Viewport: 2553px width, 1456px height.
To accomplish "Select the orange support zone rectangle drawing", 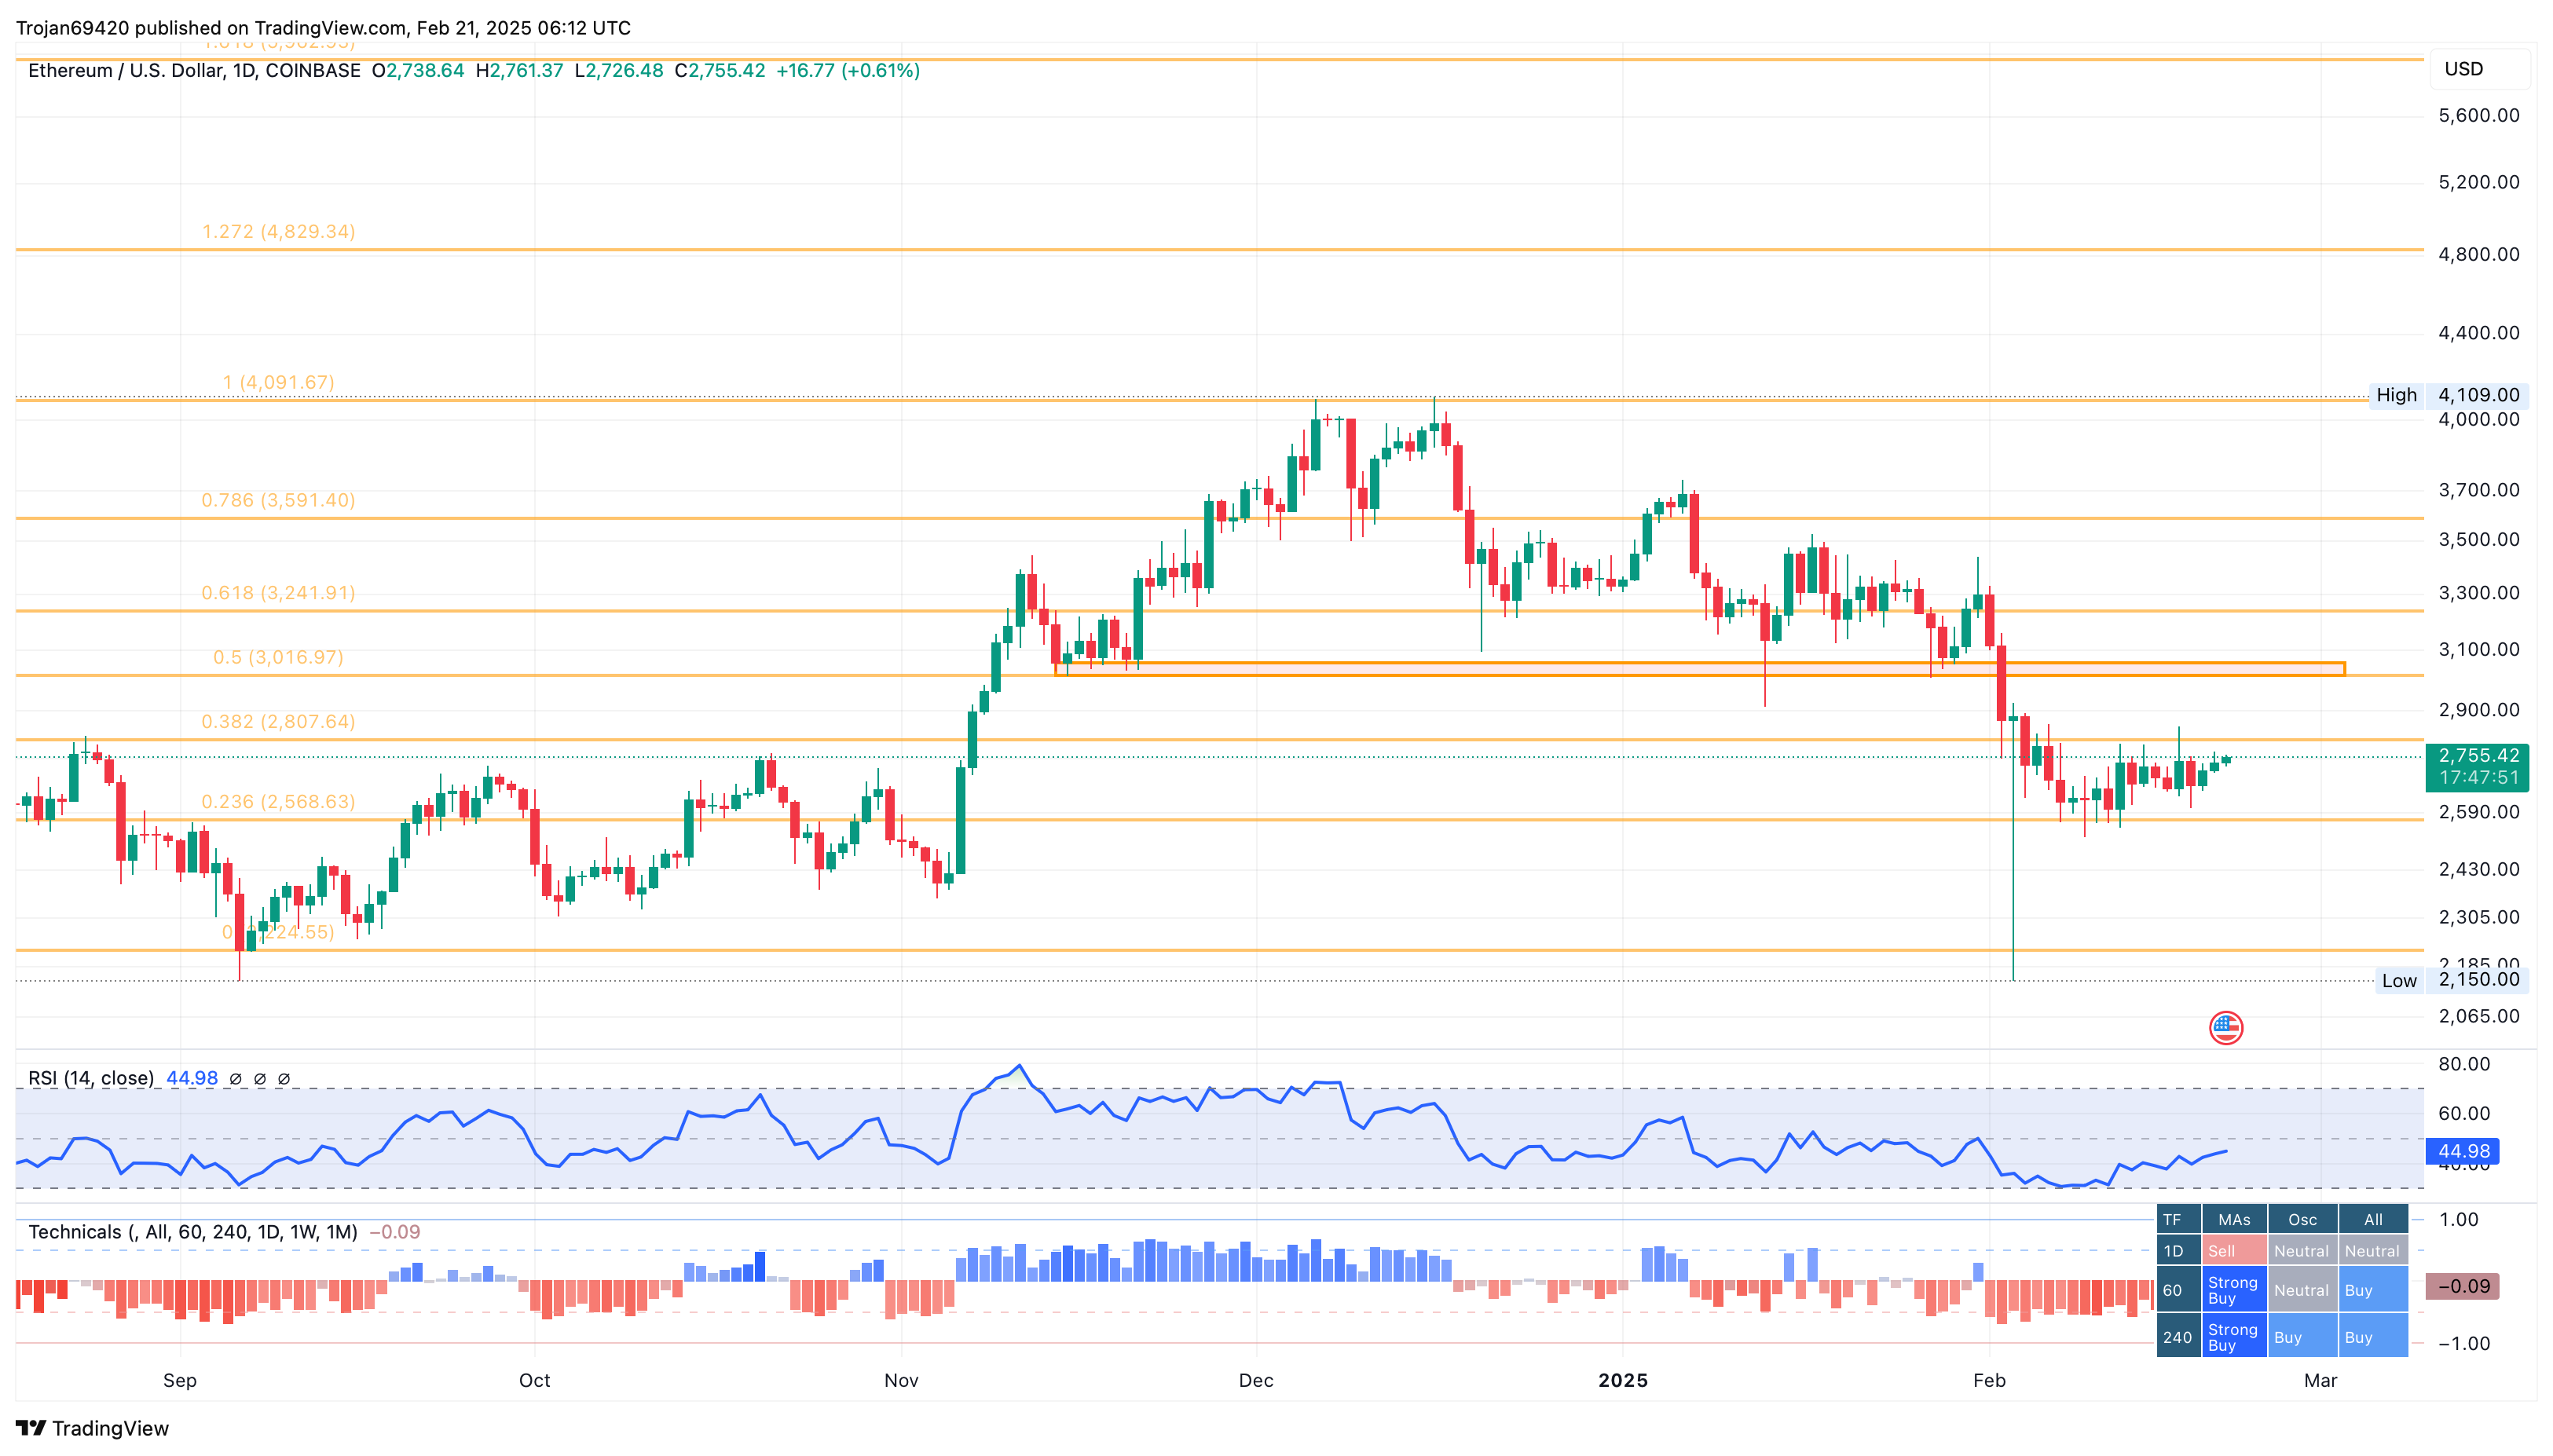I will click(x=1699, y=669).
